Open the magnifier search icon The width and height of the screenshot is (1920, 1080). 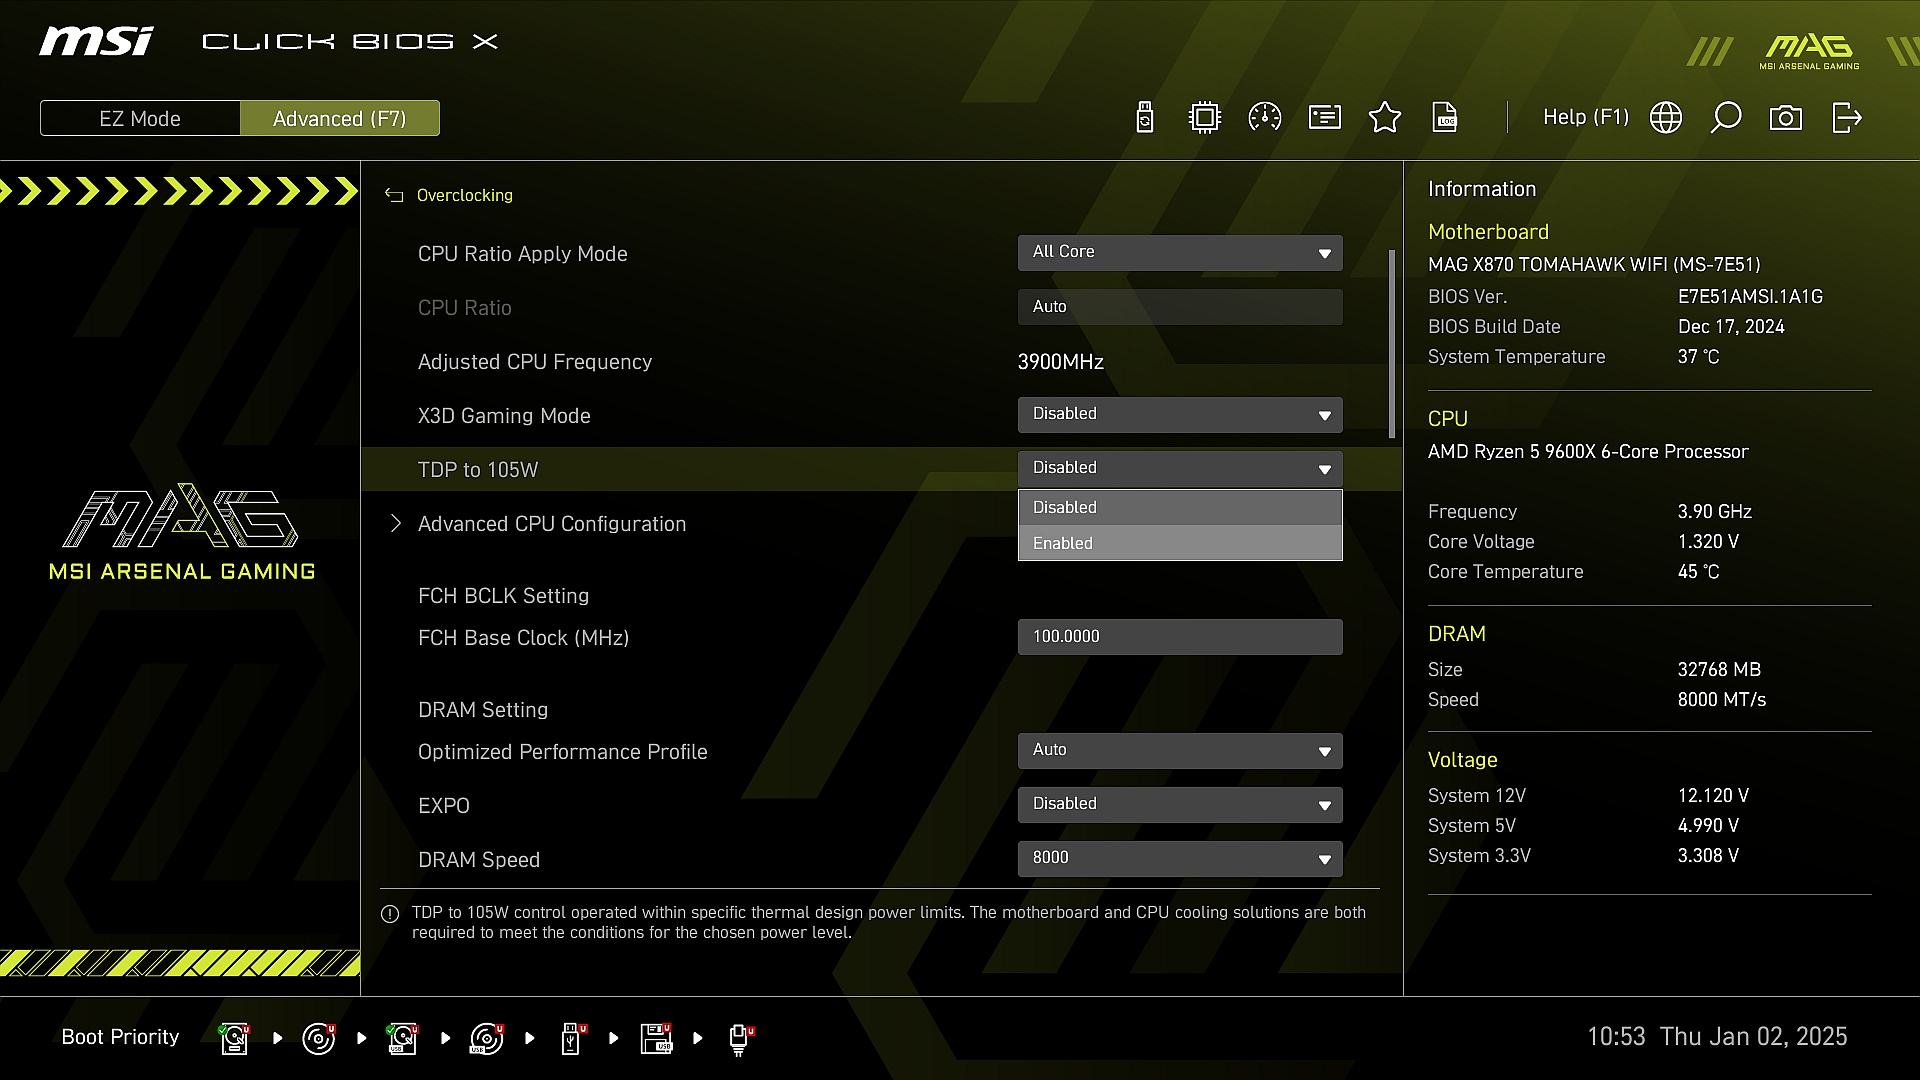[1726, 118]
